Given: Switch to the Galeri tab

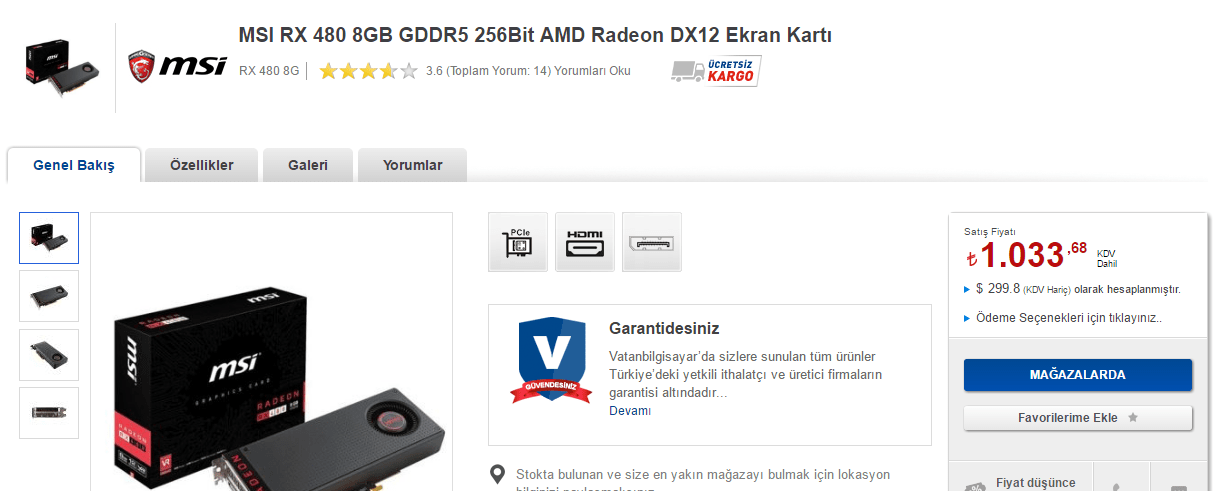Looking at the screenshot, I should pyautogui.click(x=308, y=165).
